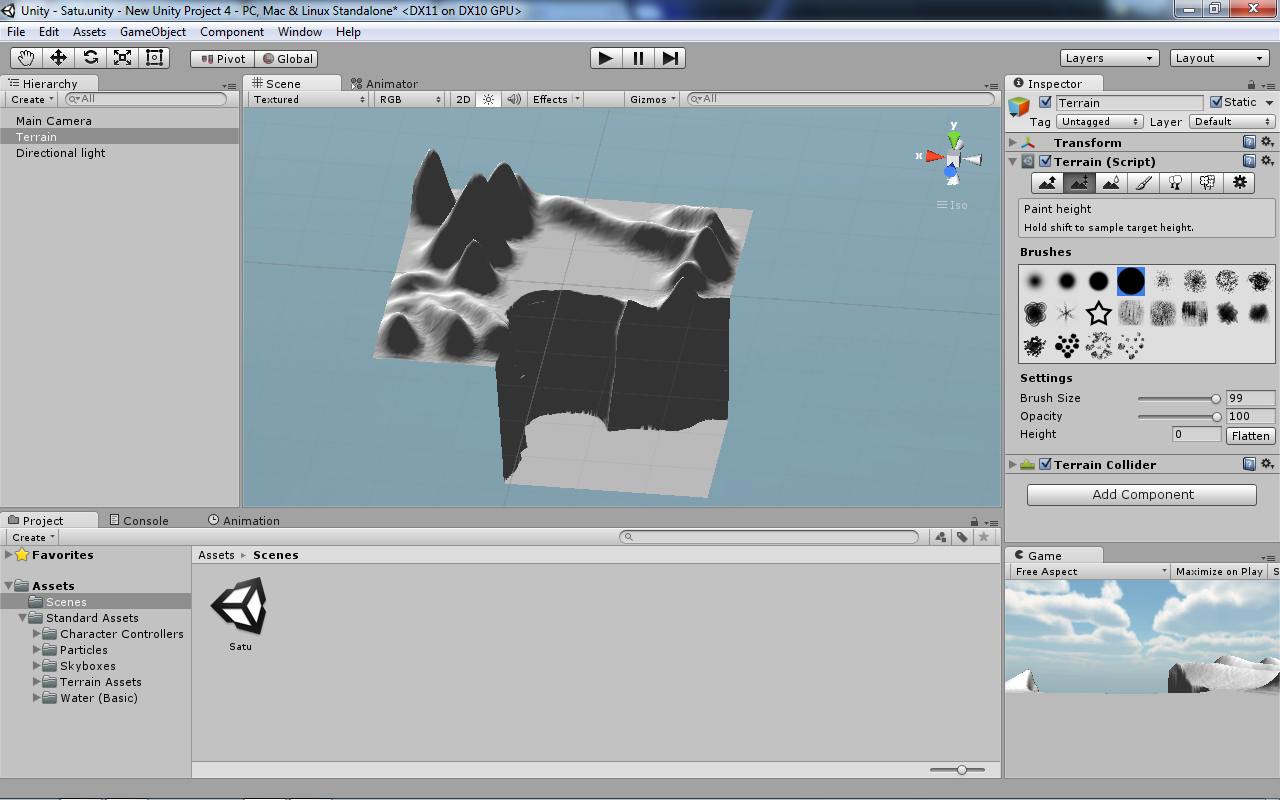Image resolution: width=1280 pixels, height=800 pixels.
Task: Select the Paint Texture brush tool
Action: tap(1143, 182)
